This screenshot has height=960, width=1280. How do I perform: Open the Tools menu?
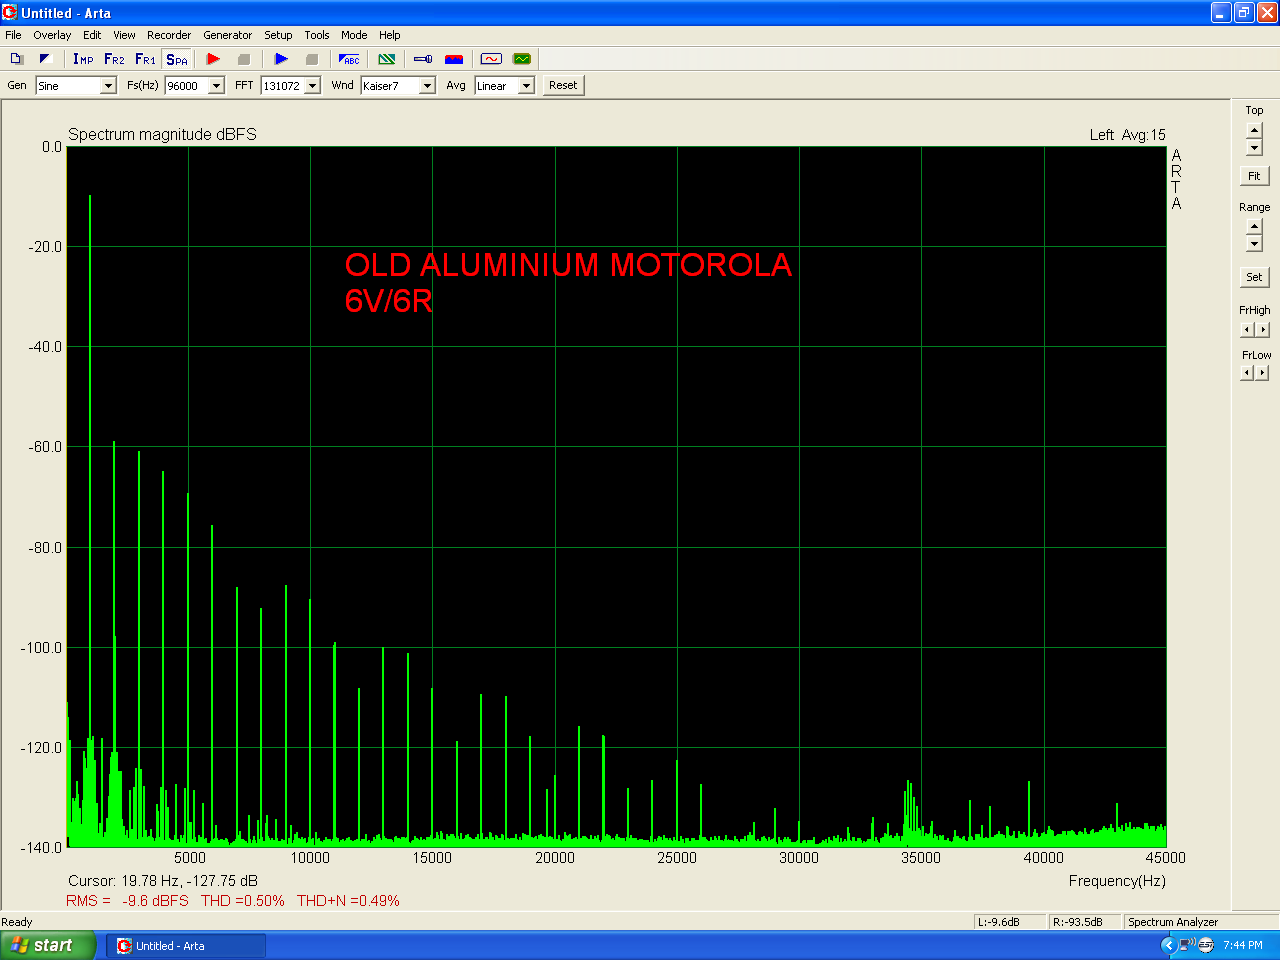pos(317,35)
